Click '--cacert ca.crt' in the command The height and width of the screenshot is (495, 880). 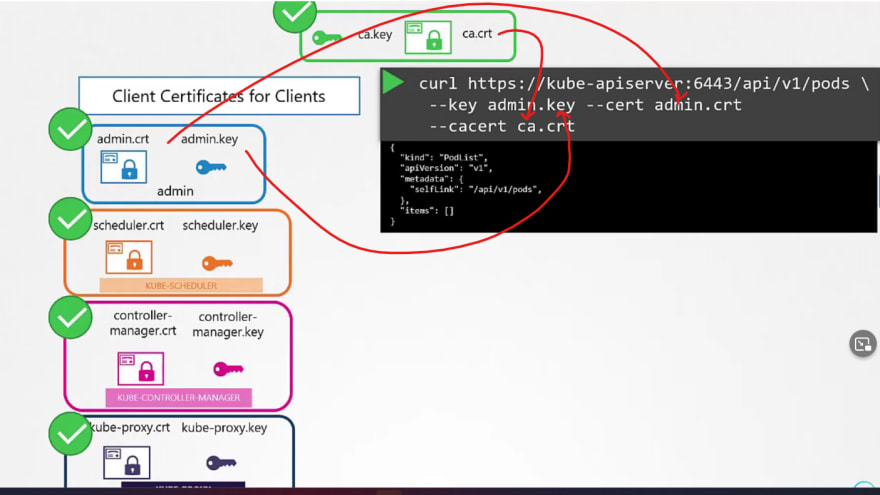point(502,126)
